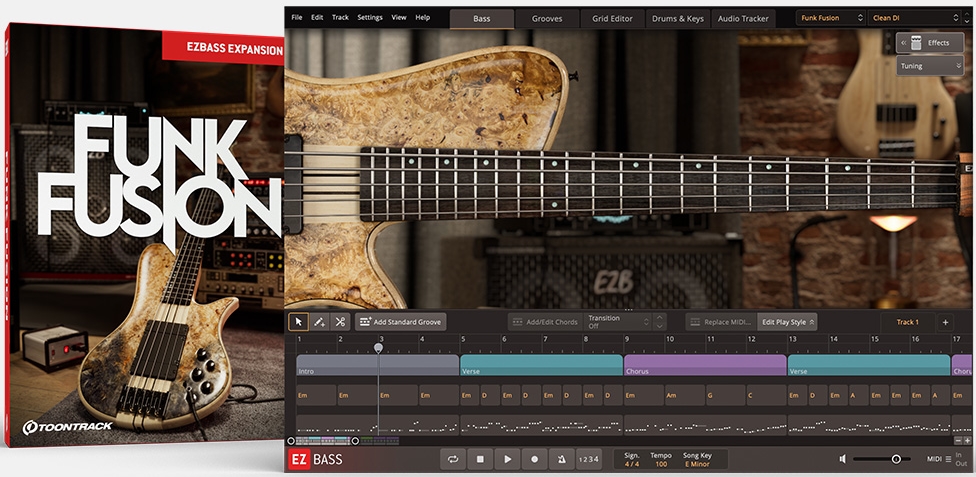Click the Replace MIDI button
Image resolution: width=976 pixels, height=477 pixels.
[x=721, y=322]
